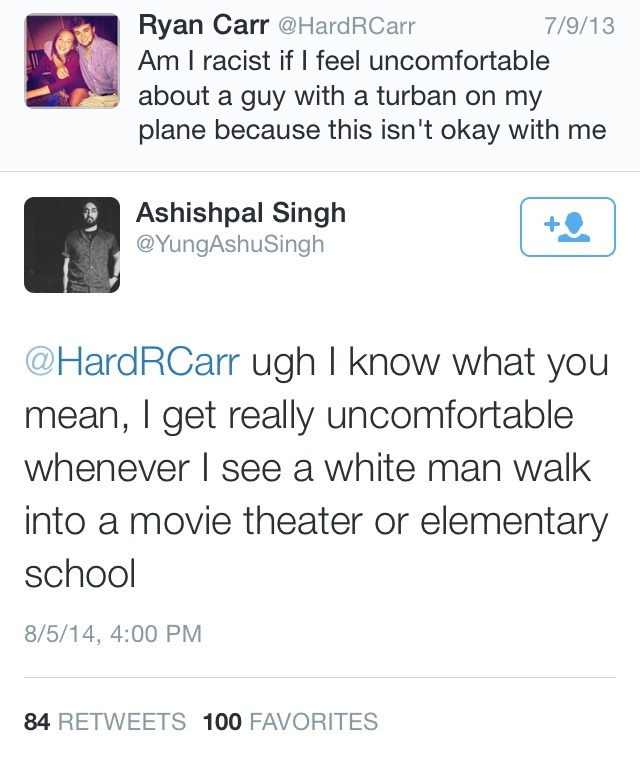View the 100 Favorites list
640x757 pixels.
(x=290, y=721)
